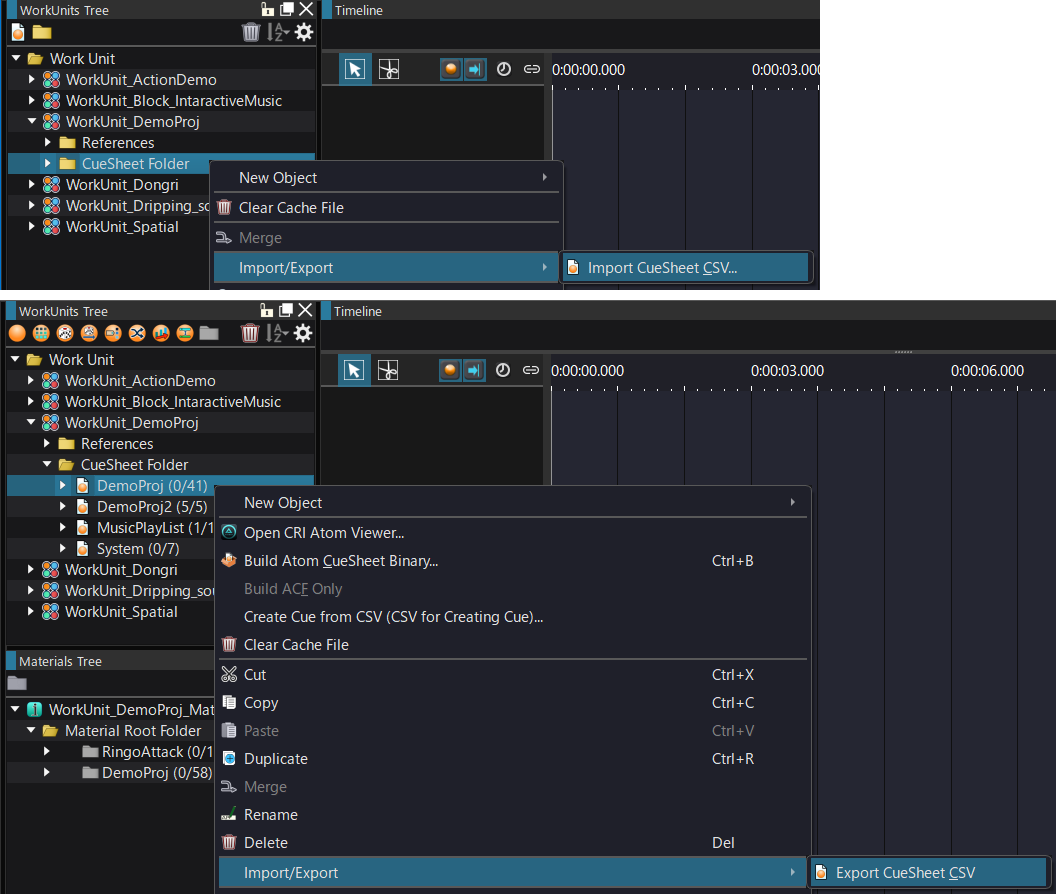Viewport: 1056px width, 894px height.
Task: Click the clock icon in upper Timeline toolbar
Action: point(504,69)
